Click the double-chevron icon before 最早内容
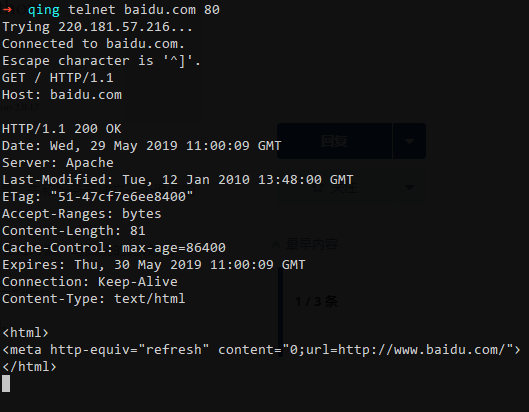This screenshot has height=412, width=529. [x=276, y=244]
